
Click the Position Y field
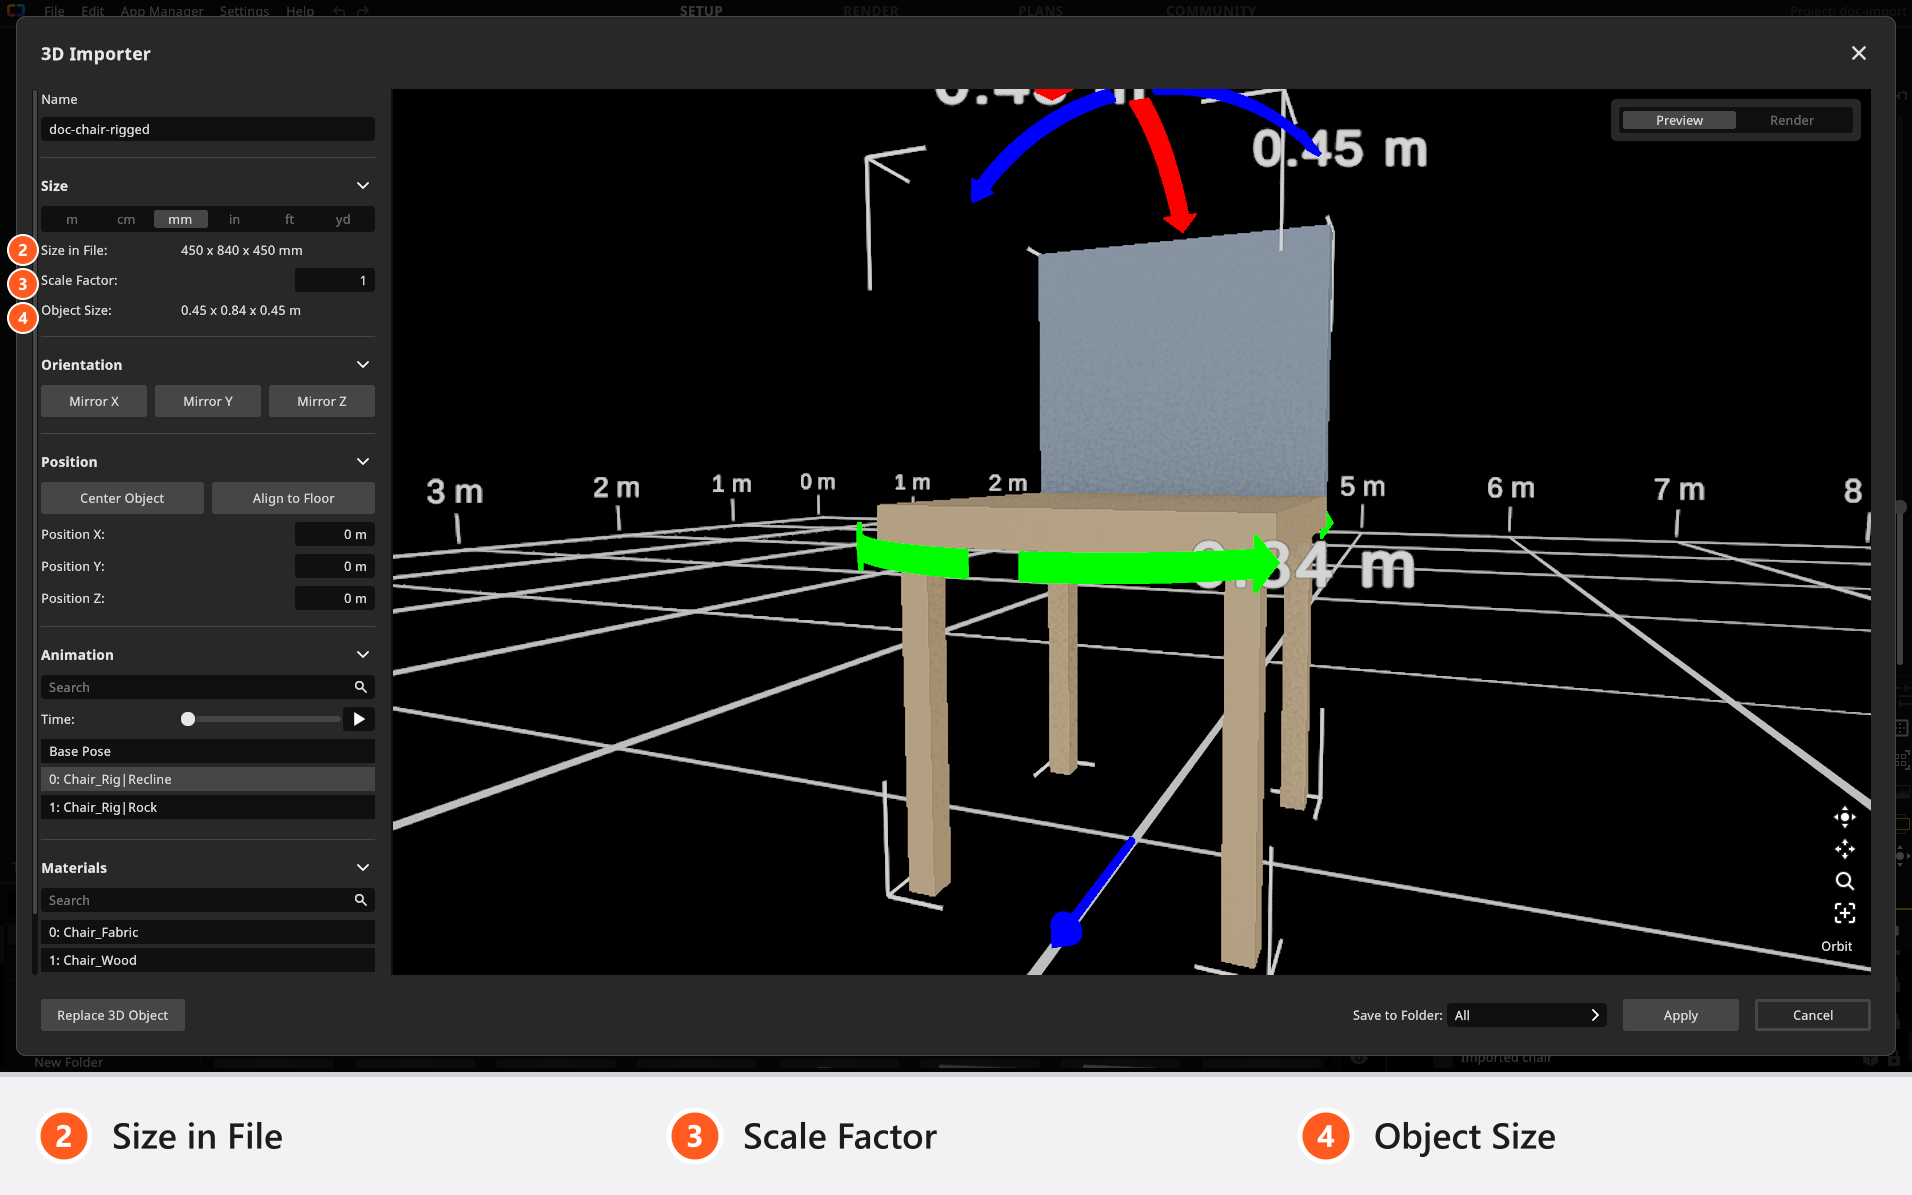tap(335, 566)
